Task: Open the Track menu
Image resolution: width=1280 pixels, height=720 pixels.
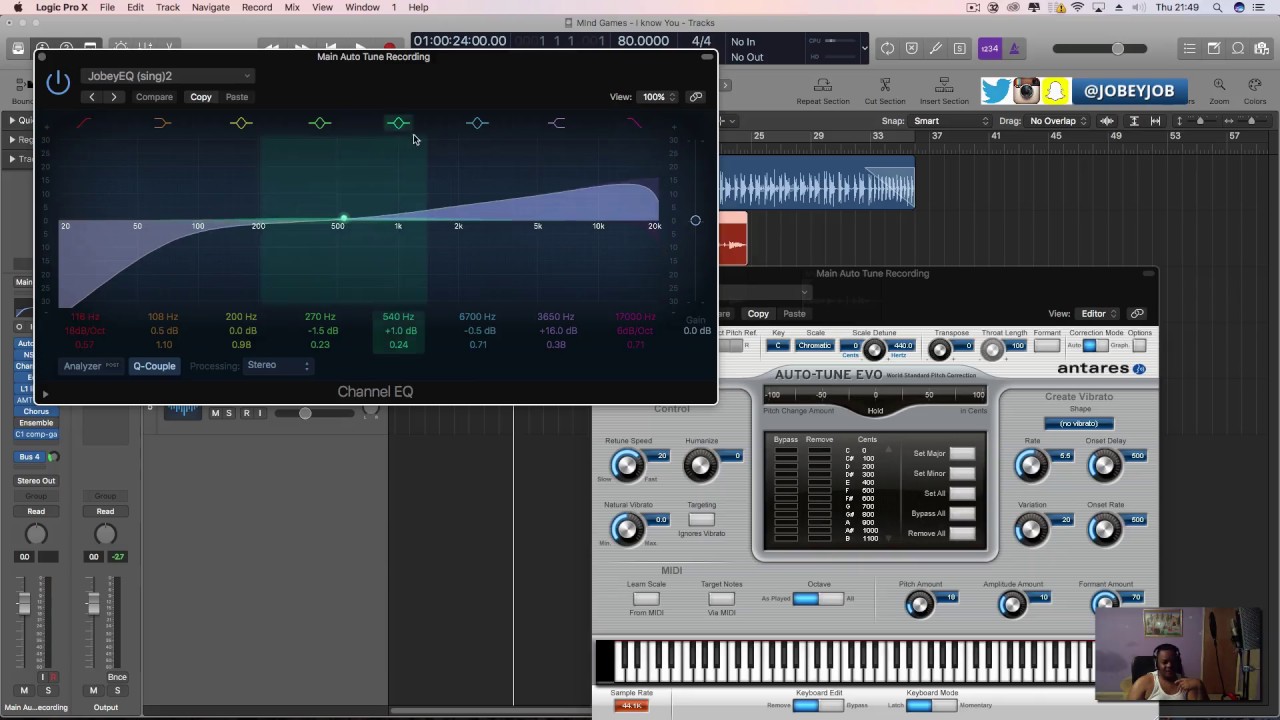Action: click(x=168, y=7)
